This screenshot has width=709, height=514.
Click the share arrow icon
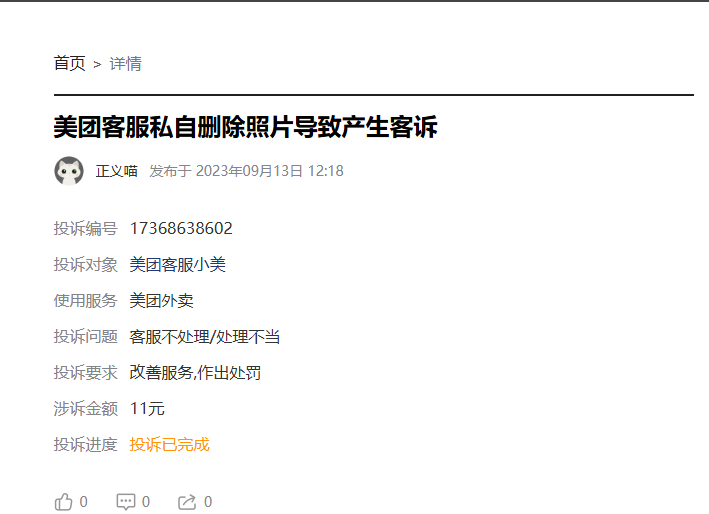187,502
